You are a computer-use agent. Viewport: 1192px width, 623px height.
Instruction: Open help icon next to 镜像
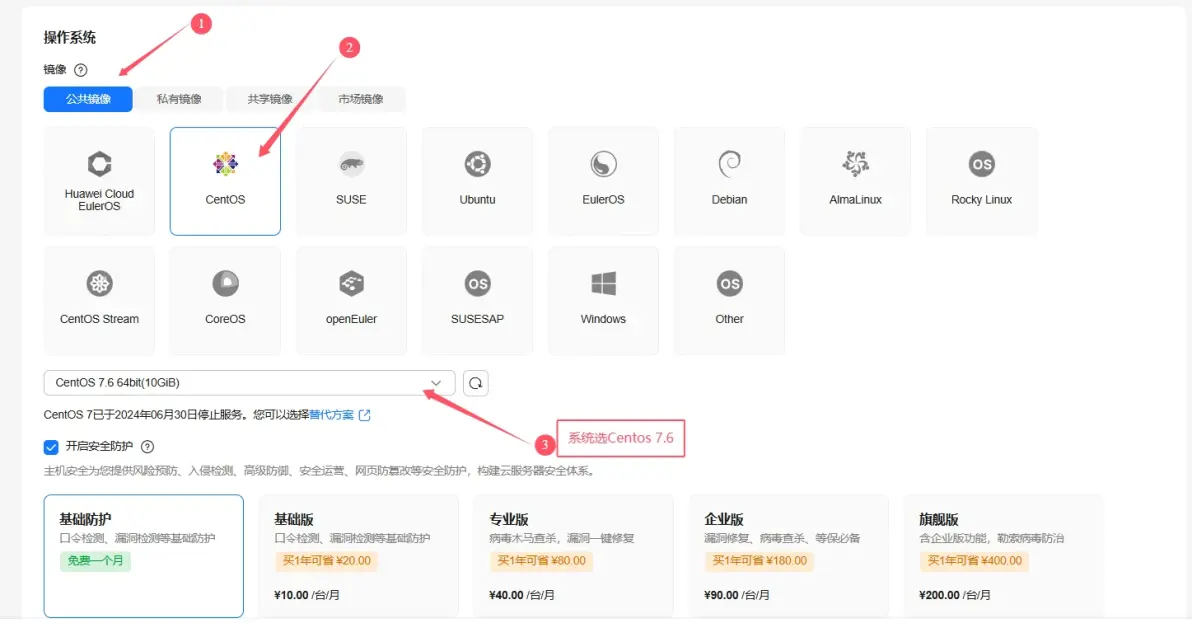pyautogui.click(x=81, y=70)
